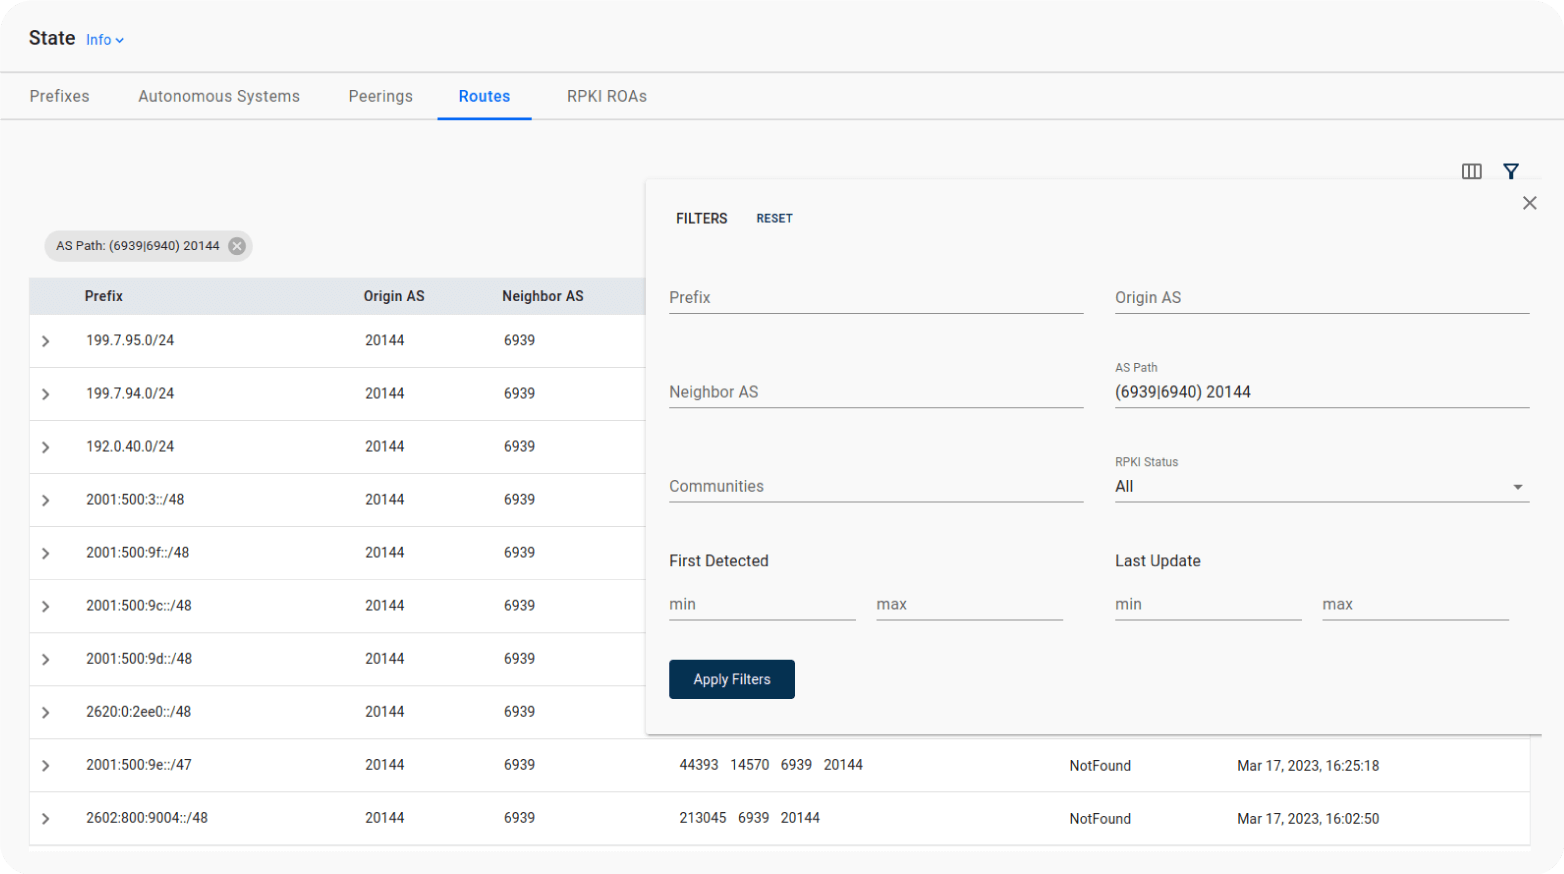Open the RPKI Status dropdown
The width and height of the screenshot is (1564, 874).
pyautogui.click(x=1321, y=487)
